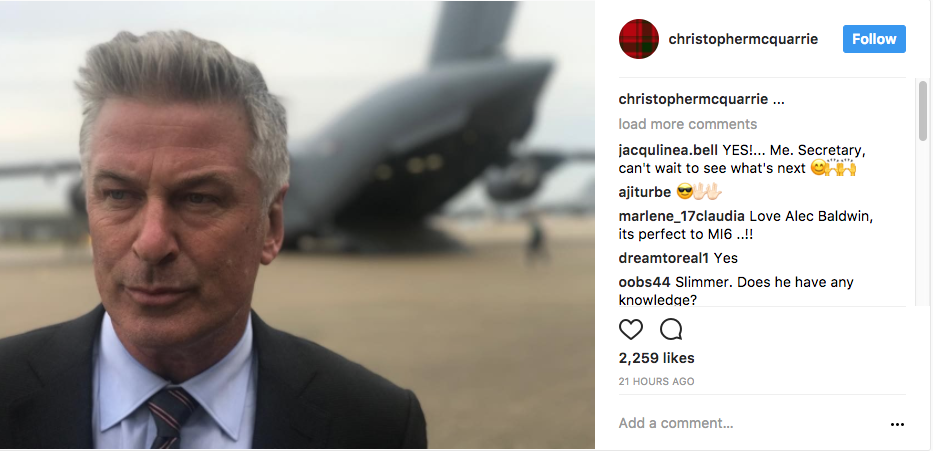The height and width of the screenshot is (451, 933).
Task: View the marlene_17claudia profile
Action: point(681,216)
